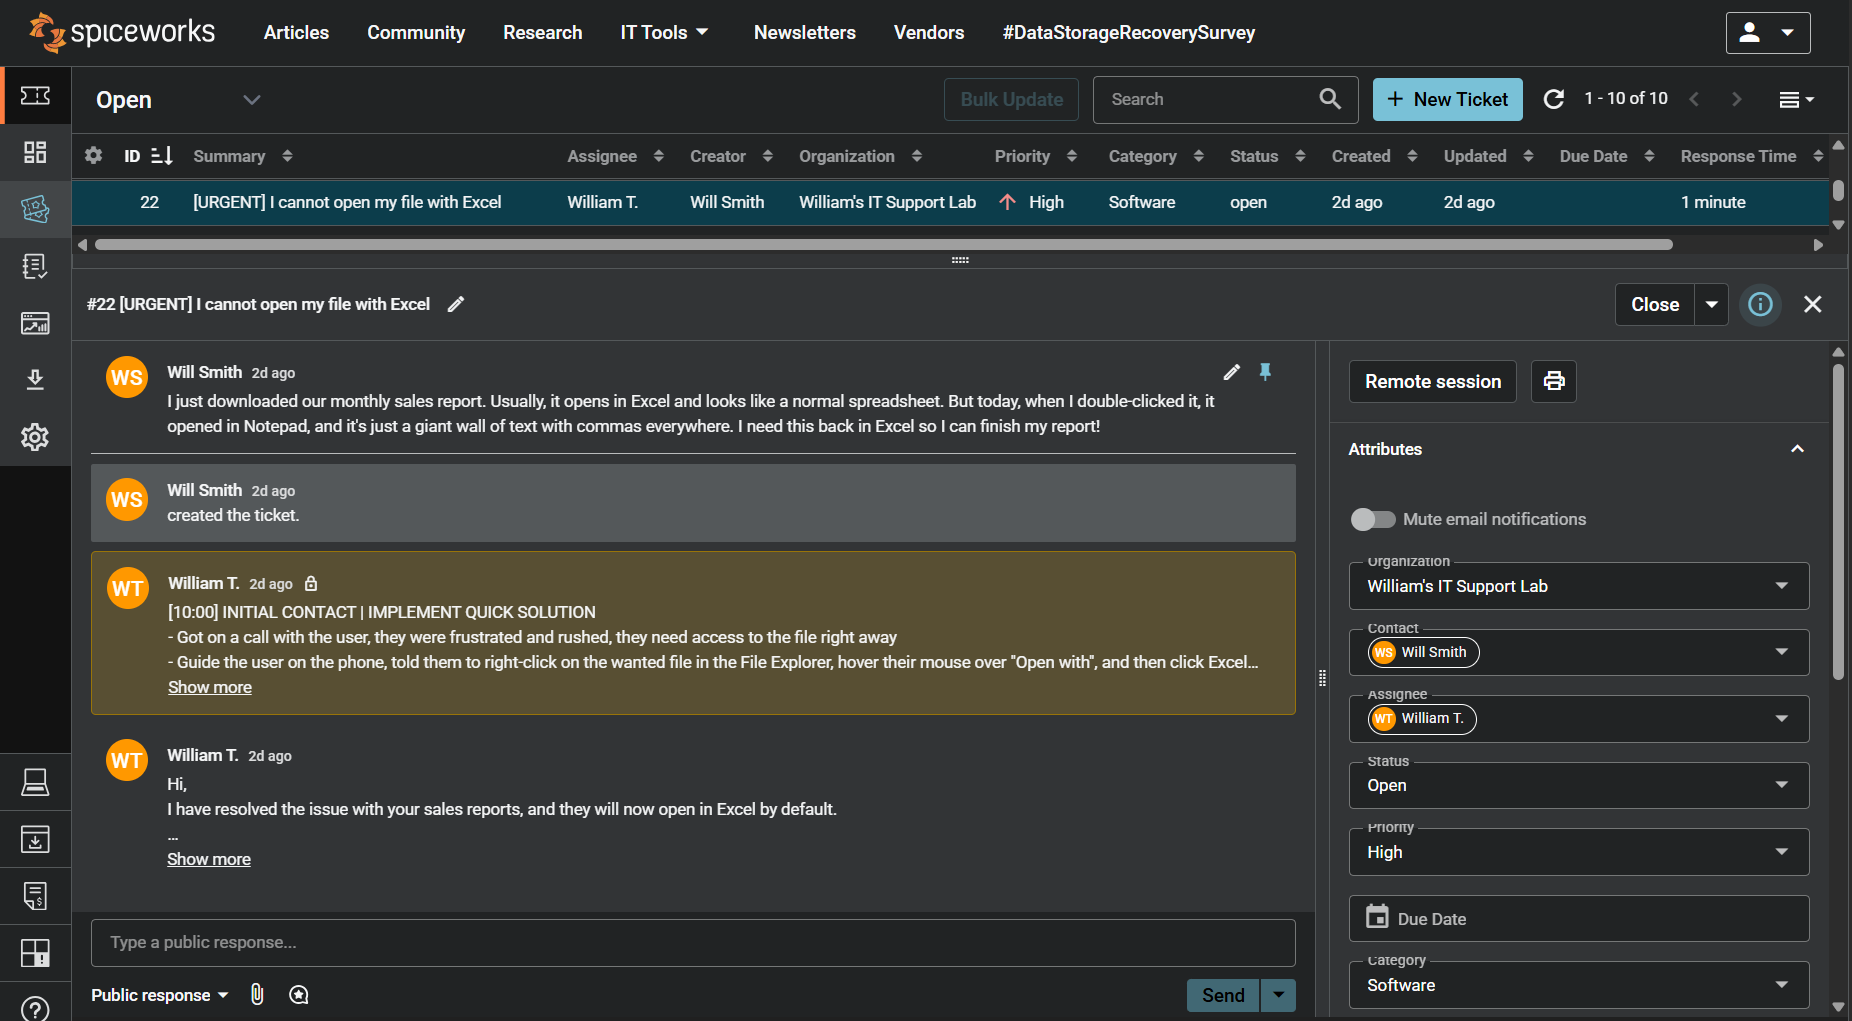Click the New Ticket button
The height and width of the screenshot is (1021, 1852).
[1447, 99]
